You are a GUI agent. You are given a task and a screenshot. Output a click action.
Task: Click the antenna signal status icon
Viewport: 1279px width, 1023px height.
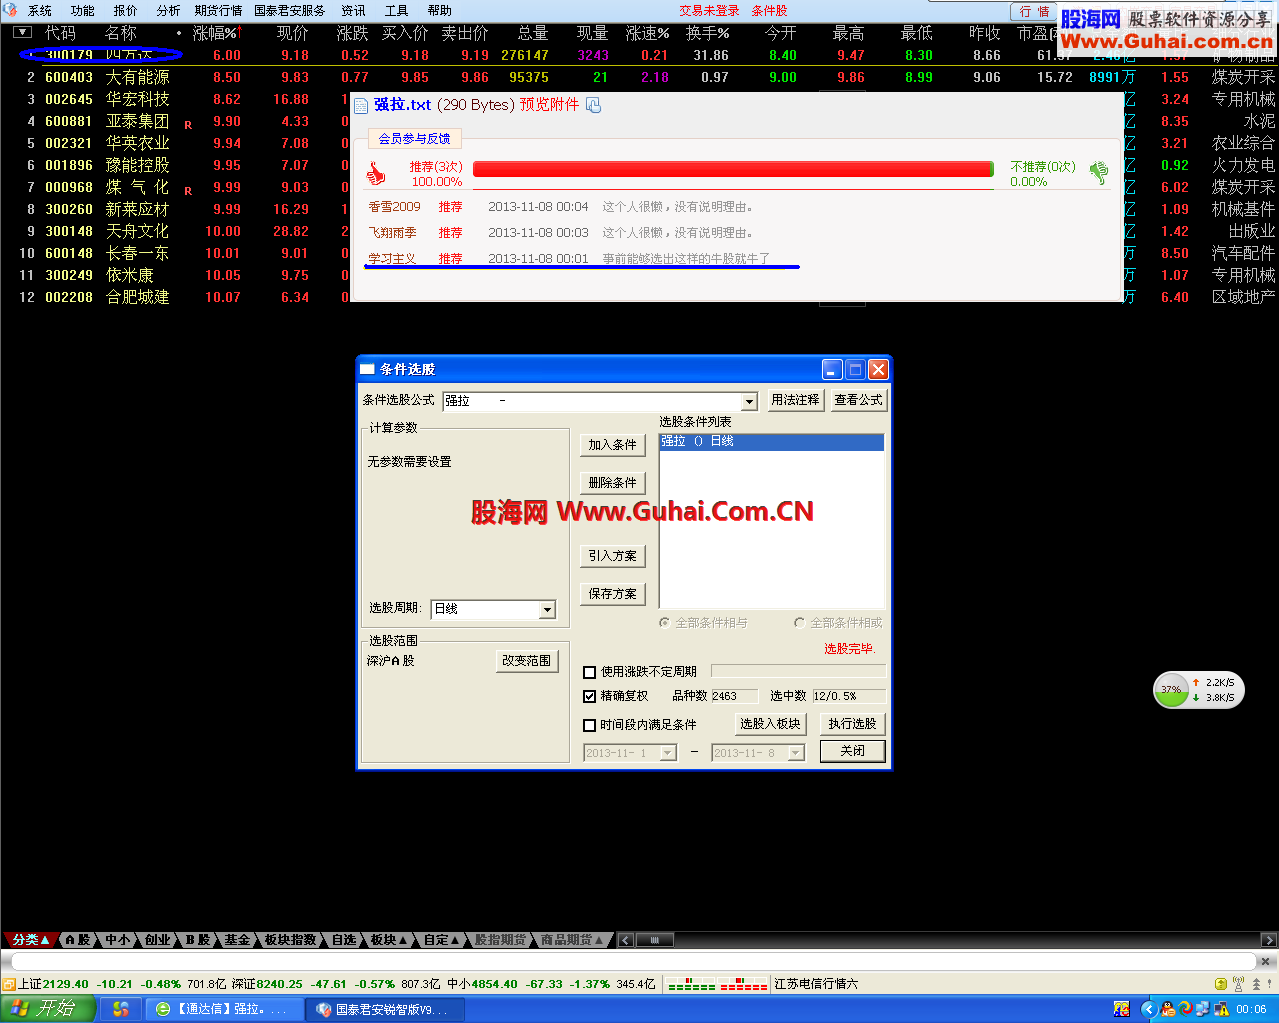tap(1239, 984)
